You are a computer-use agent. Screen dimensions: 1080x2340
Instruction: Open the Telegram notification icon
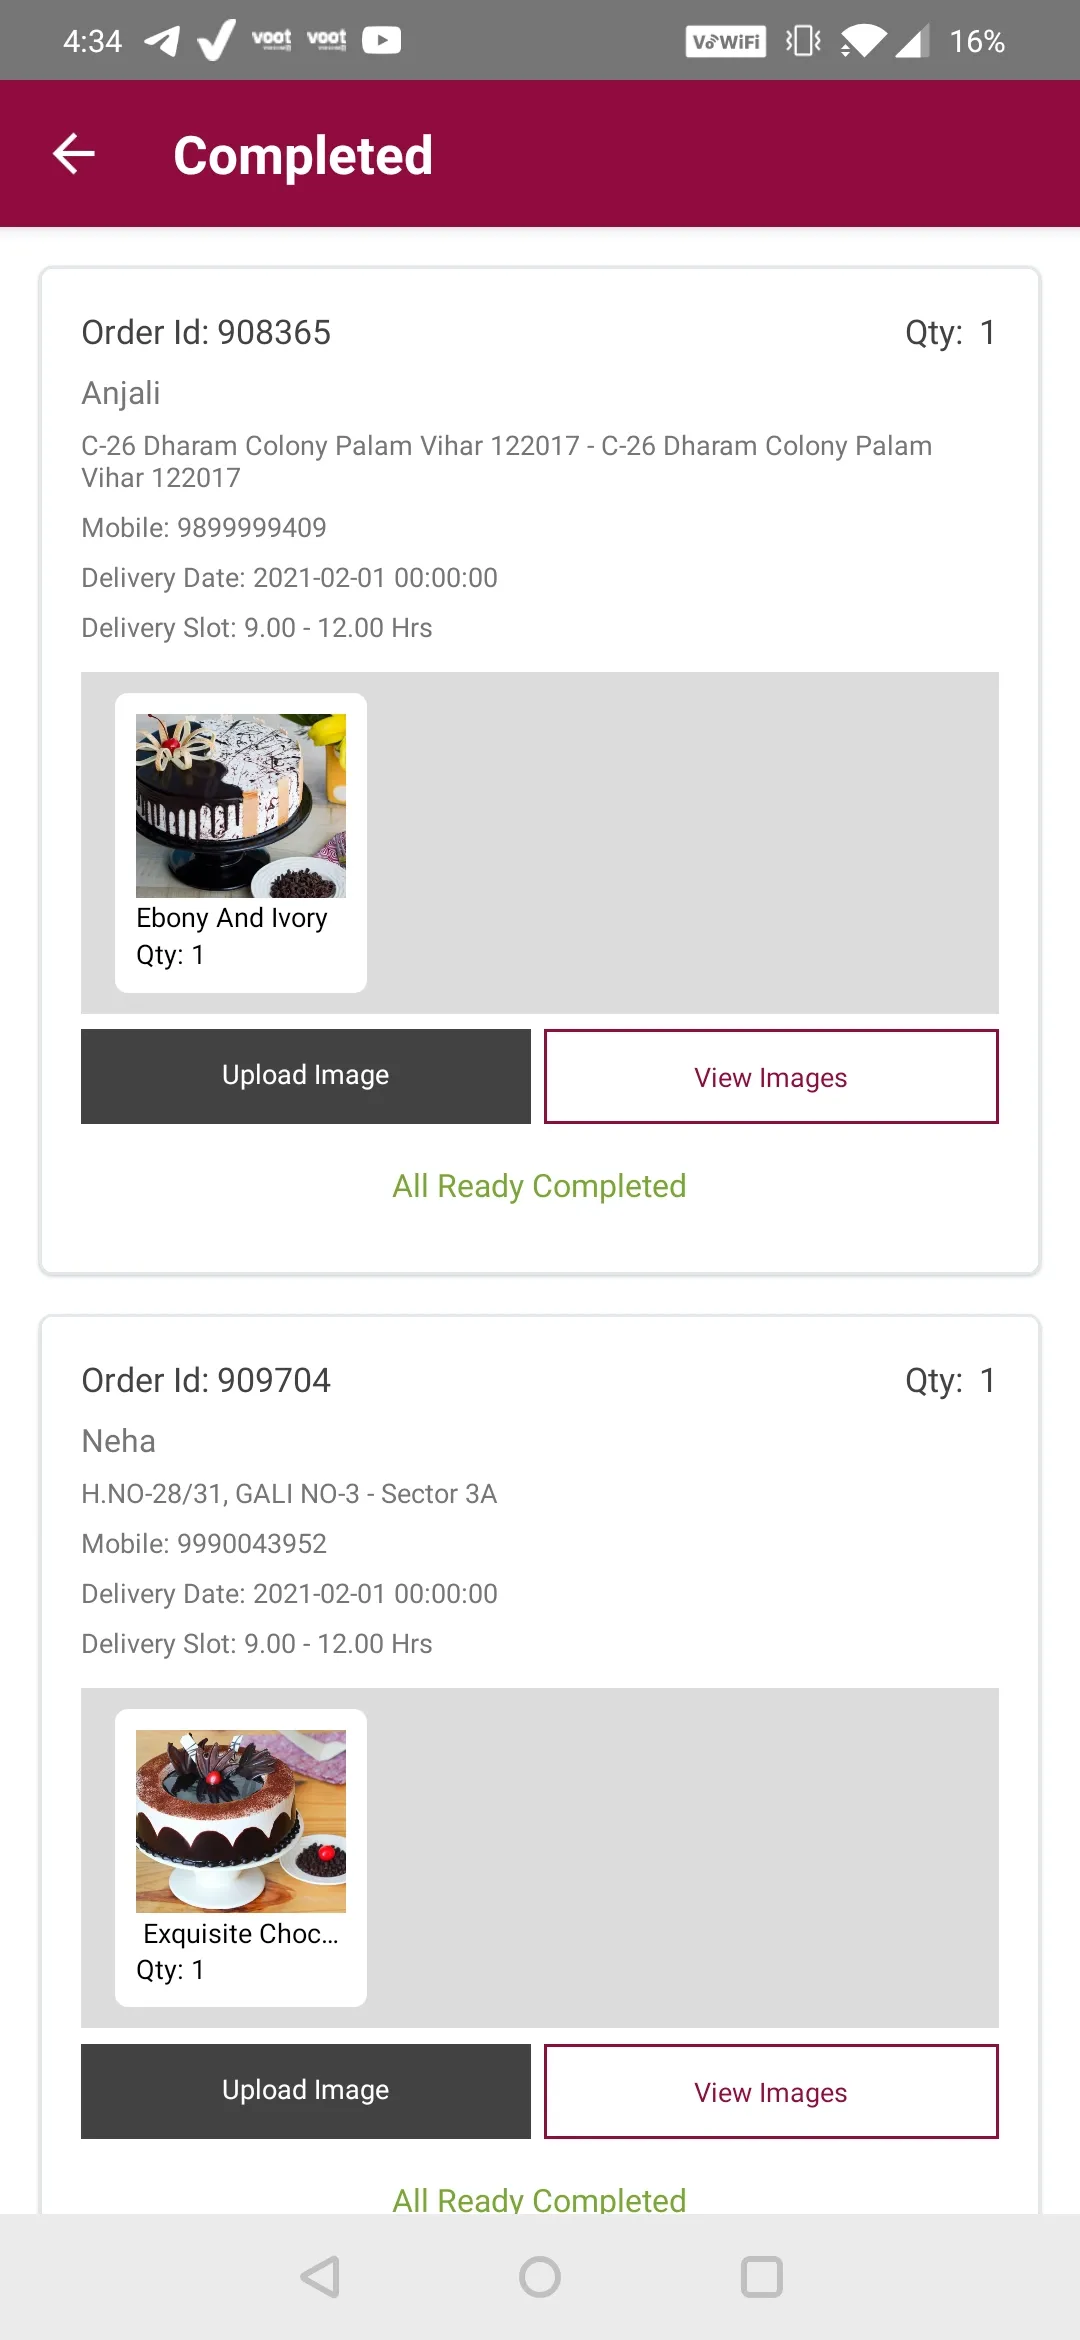click(161, 41)
